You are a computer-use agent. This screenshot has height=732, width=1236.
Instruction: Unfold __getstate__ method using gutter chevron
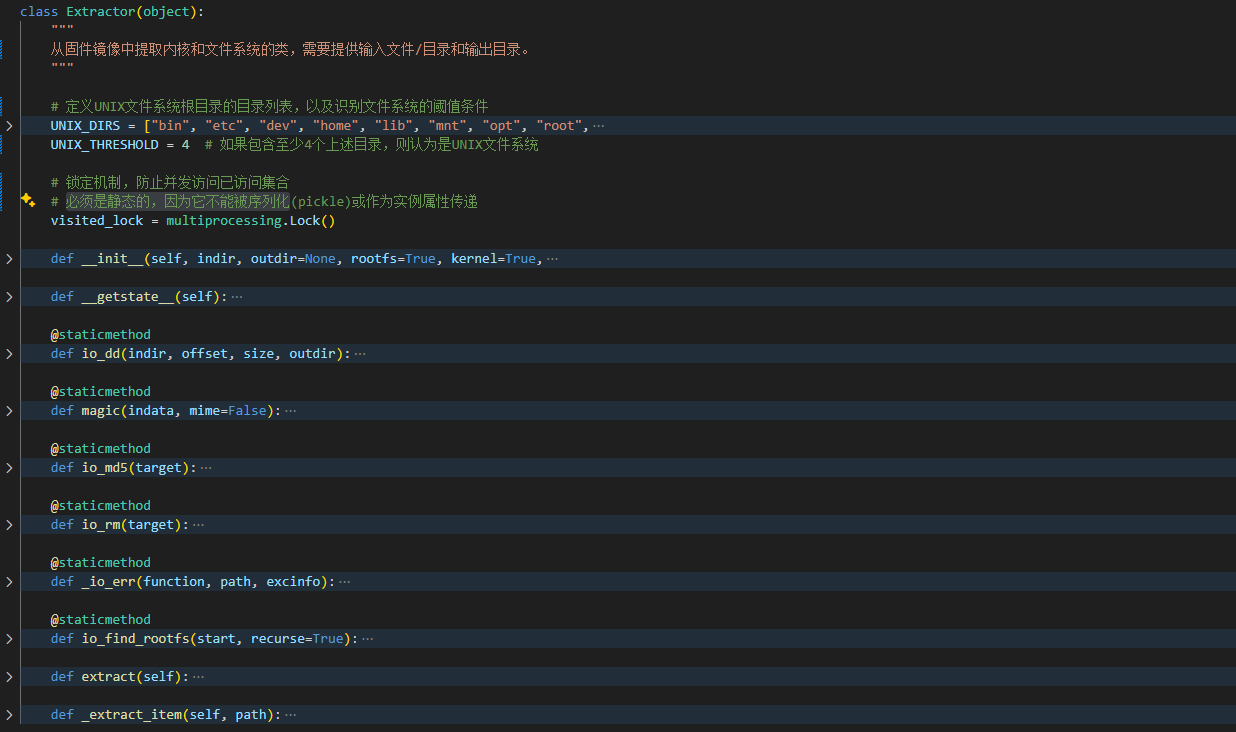pyautogui.click(x=9, y=297)
